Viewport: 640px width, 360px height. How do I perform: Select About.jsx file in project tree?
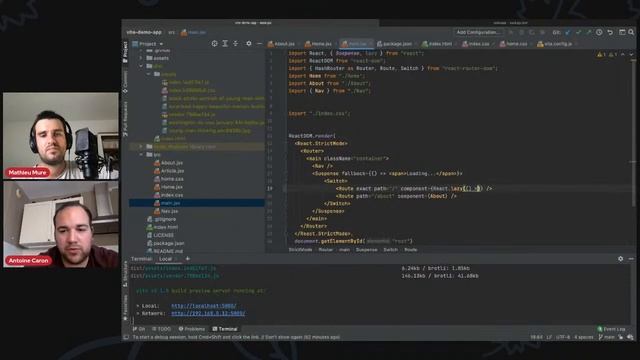coord(168,162)
